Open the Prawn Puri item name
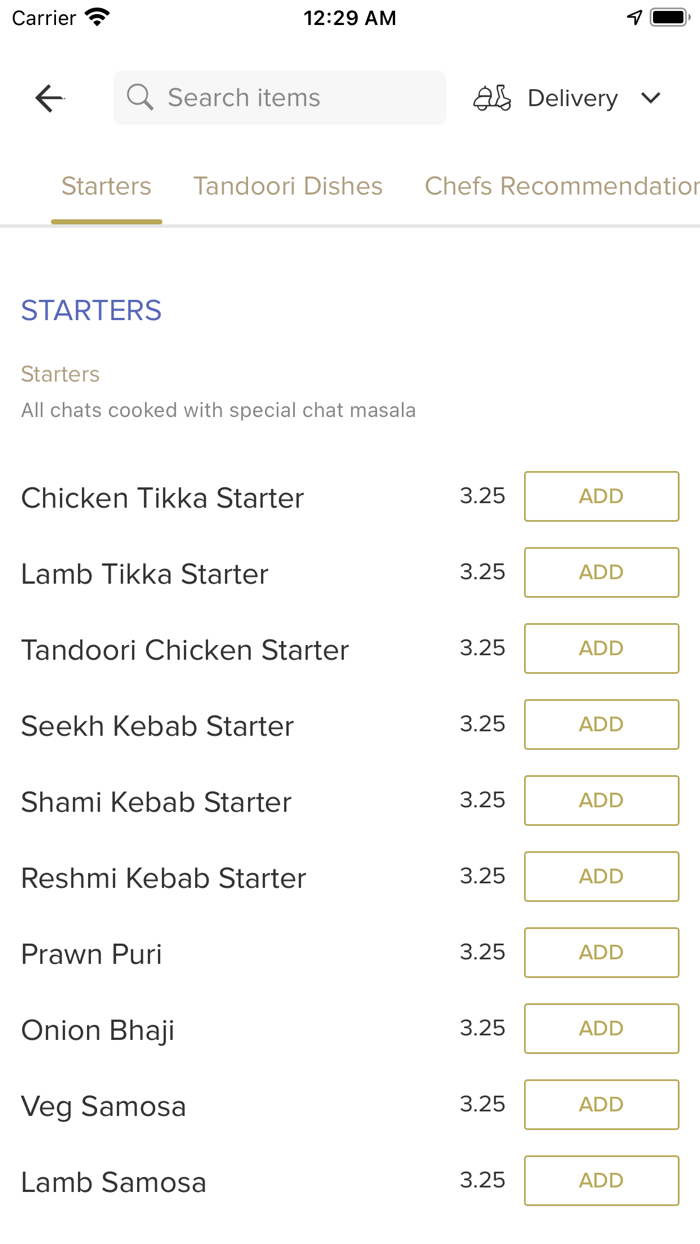 pyautogui.click(x=92, y=954)
